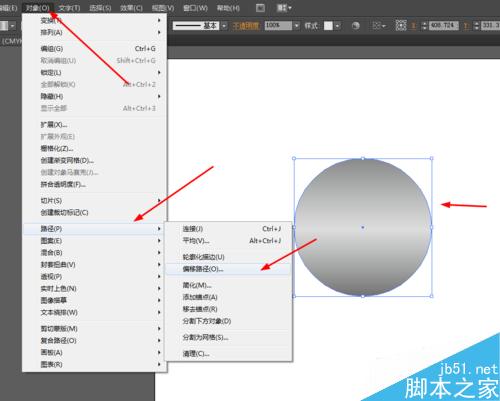Click the transform reference point grid icon
Screen dimensions: 500x401
pos(401,25)
